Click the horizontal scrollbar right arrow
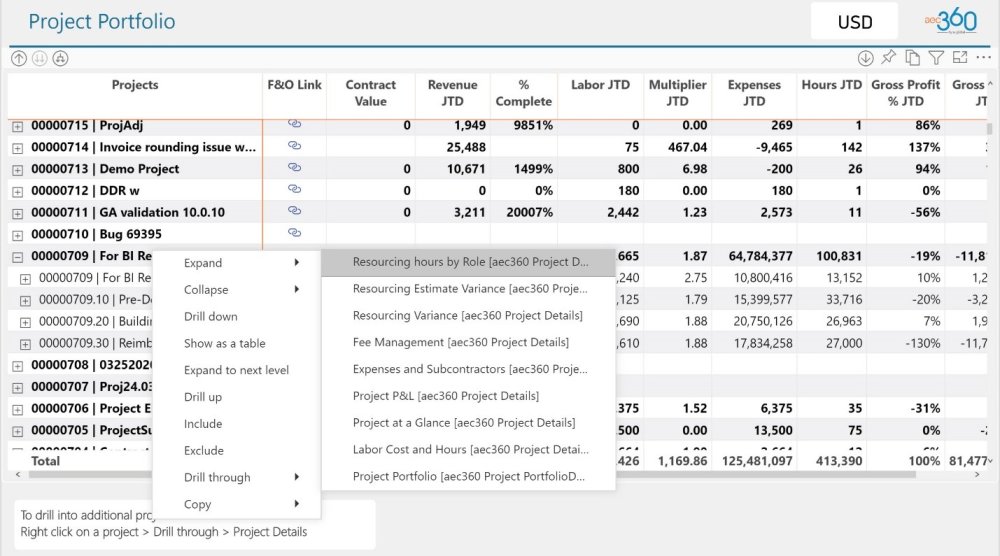 pyautogui.click(x=977, y=475)
